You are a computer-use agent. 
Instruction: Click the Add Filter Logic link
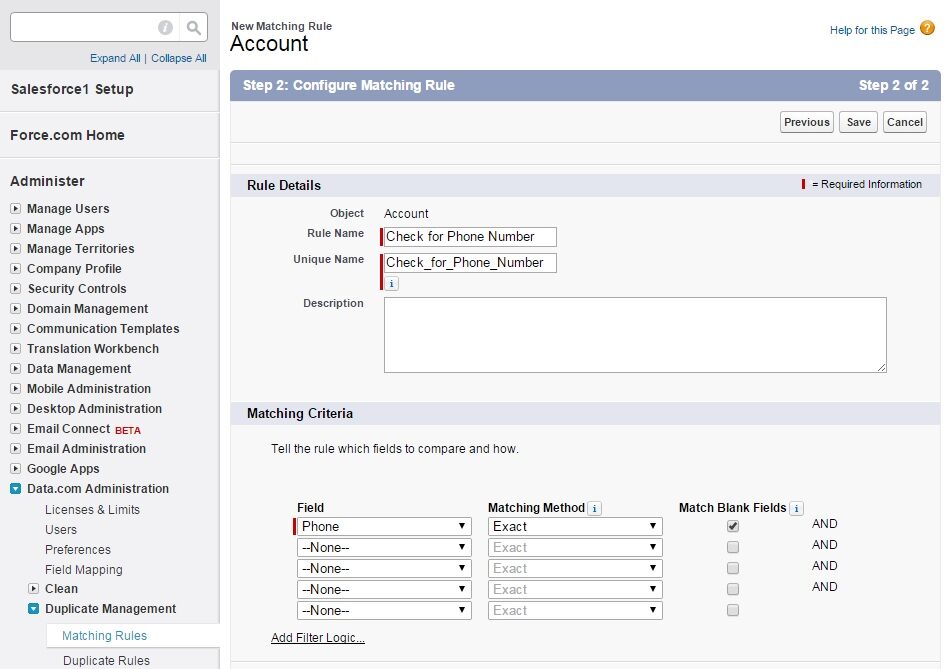point(317,638)
